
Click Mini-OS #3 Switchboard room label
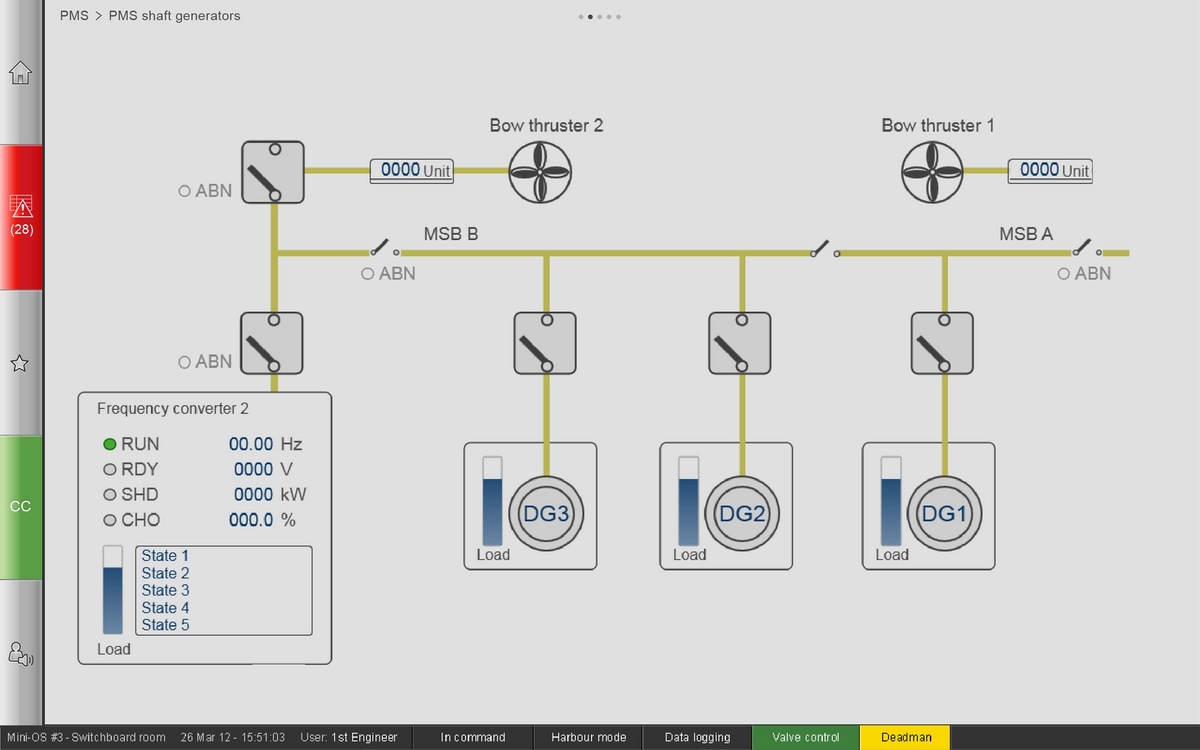click(x=86, y=738)
